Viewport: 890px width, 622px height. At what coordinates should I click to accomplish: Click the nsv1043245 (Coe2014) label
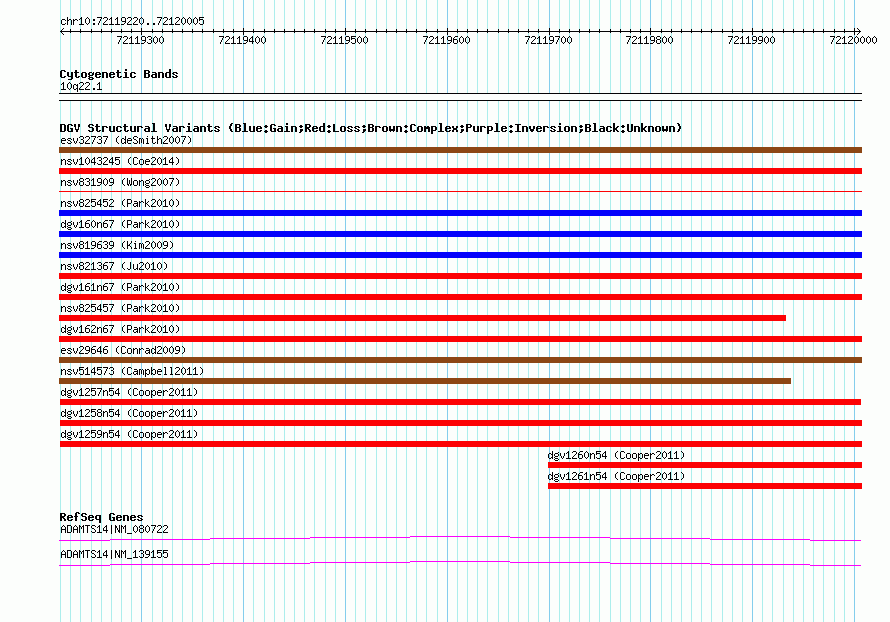(120, 161)
